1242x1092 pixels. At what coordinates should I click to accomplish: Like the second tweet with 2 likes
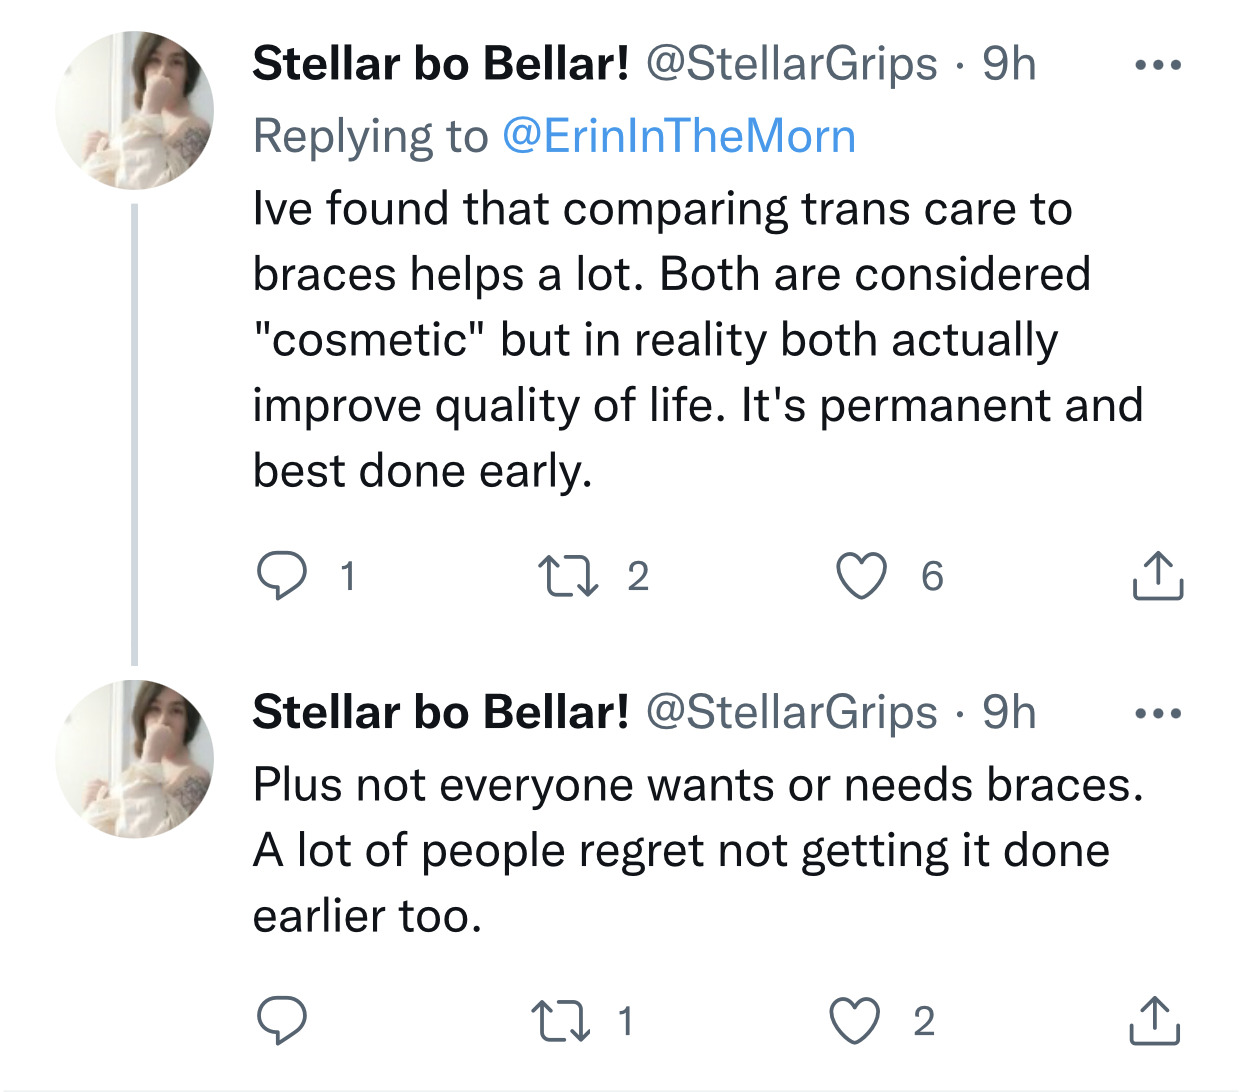pyautogui.click(x=855, y=1021)
